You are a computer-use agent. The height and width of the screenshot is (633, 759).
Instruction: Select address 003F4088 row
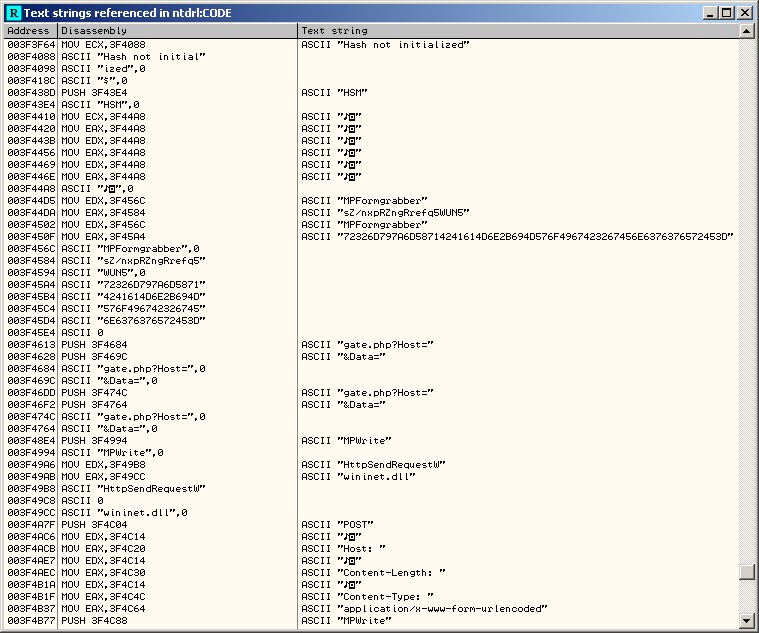coord(372,57)
